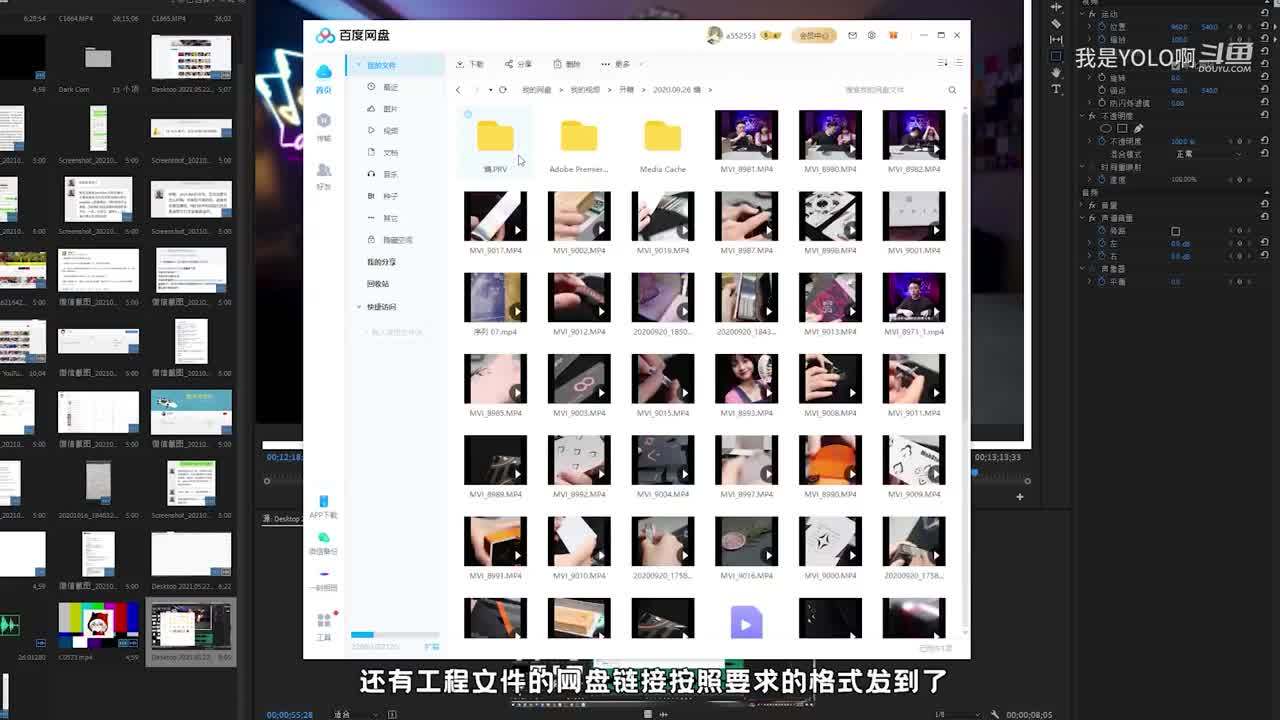Image resolution: width=1280 pixels, height=720 pixels.
Task: Open the mail envelope icon in title bar
Action: [853, 35]
